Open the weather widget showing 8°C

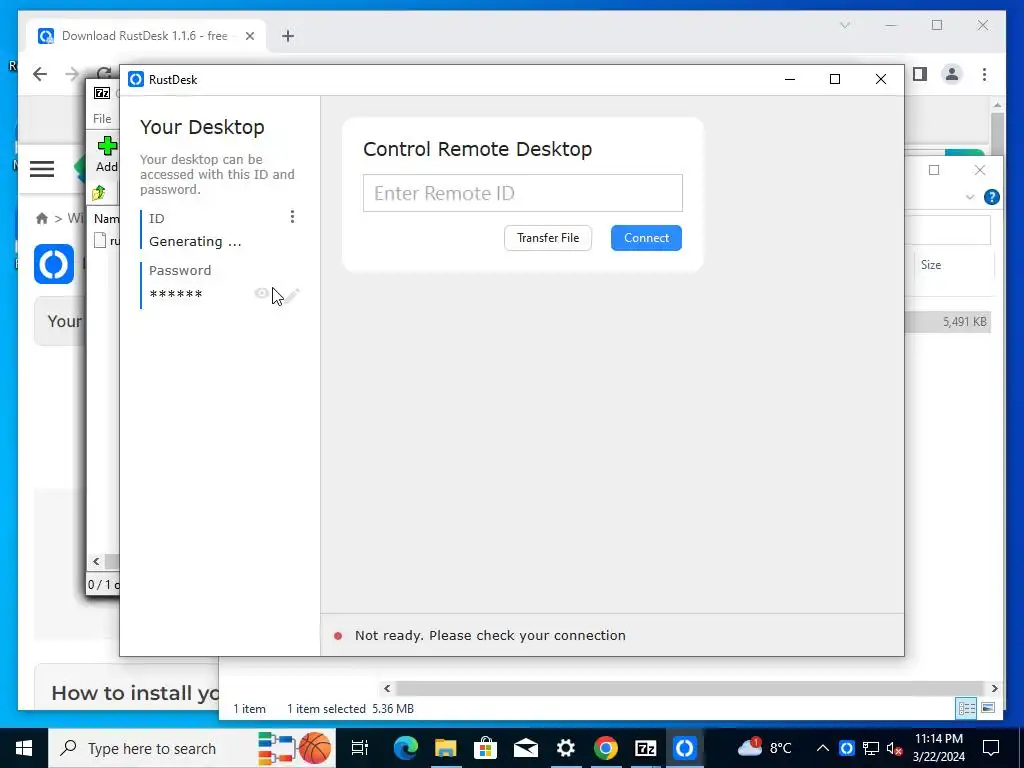coord(764,748)
